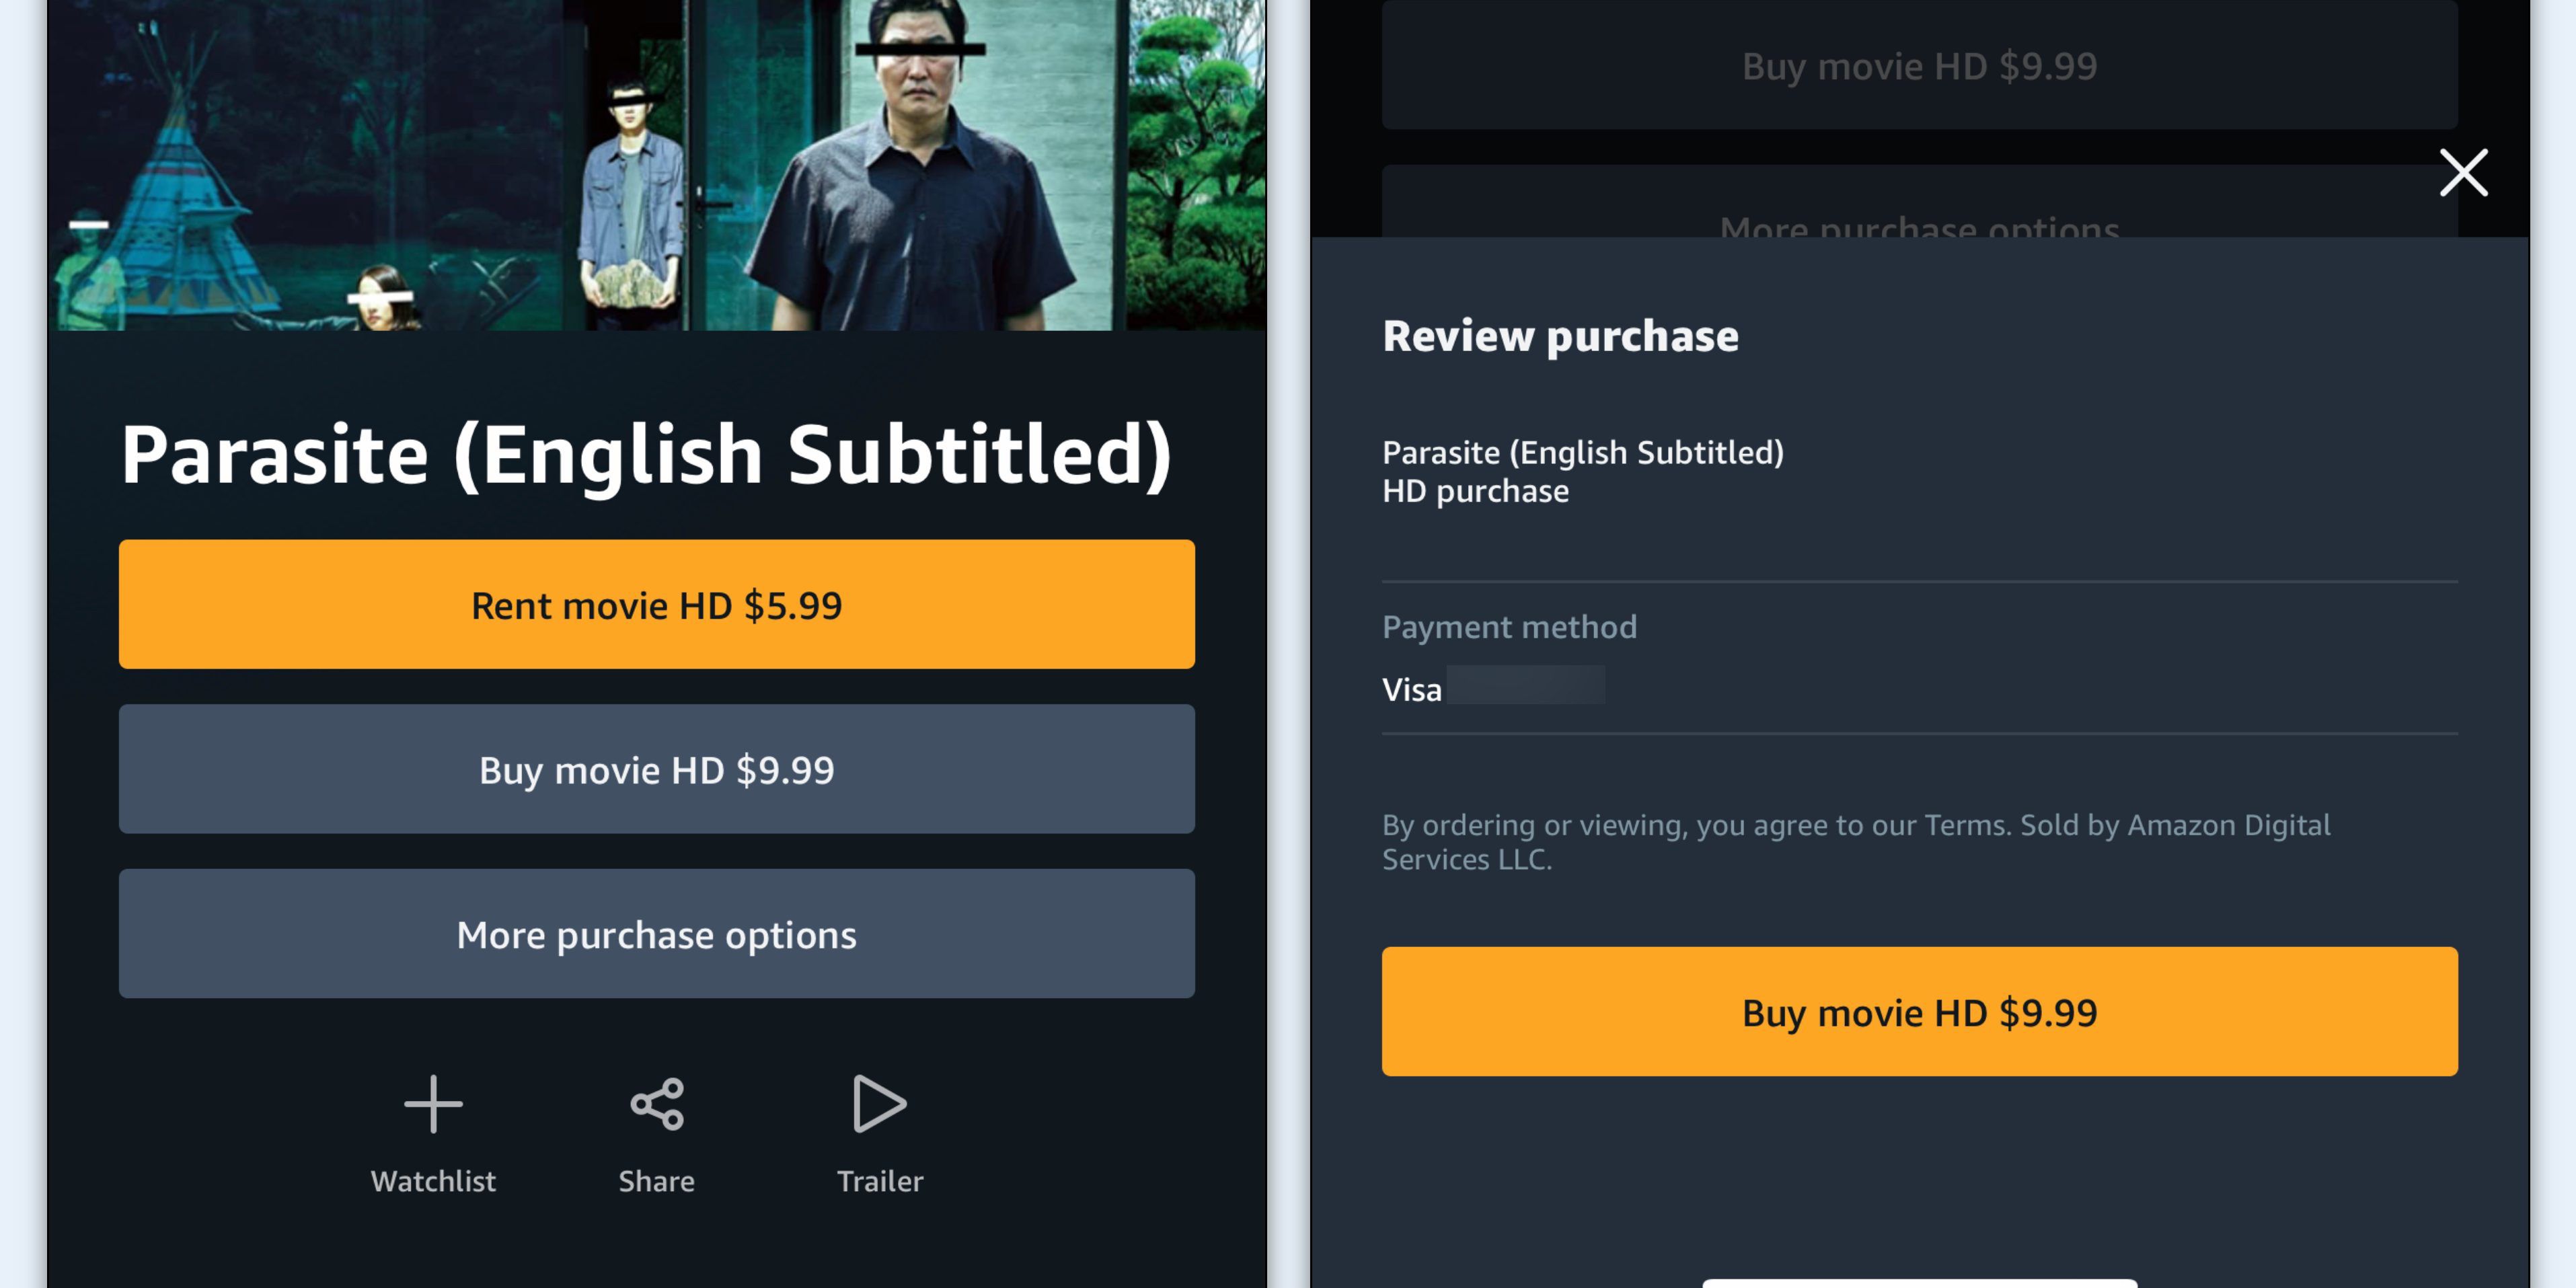
Task: Open the Terms link in the disclaimer
Action: [1966, 825]
